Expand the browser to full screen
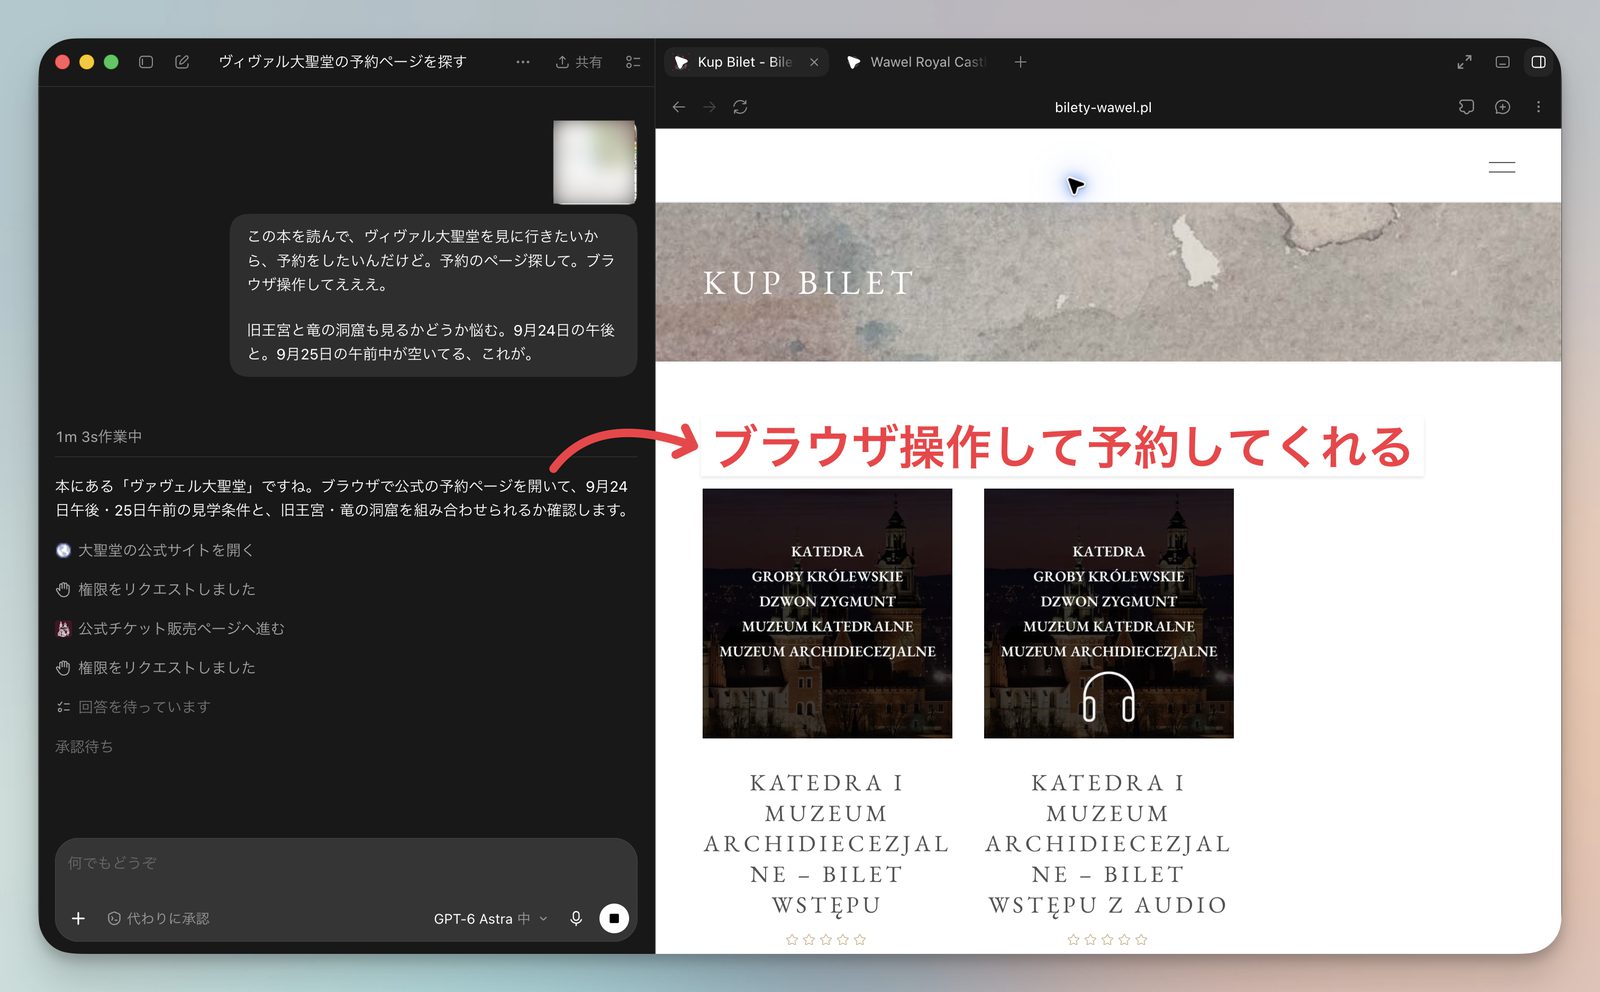Viewport: 1600px width, 992px height. (1464, 62)
